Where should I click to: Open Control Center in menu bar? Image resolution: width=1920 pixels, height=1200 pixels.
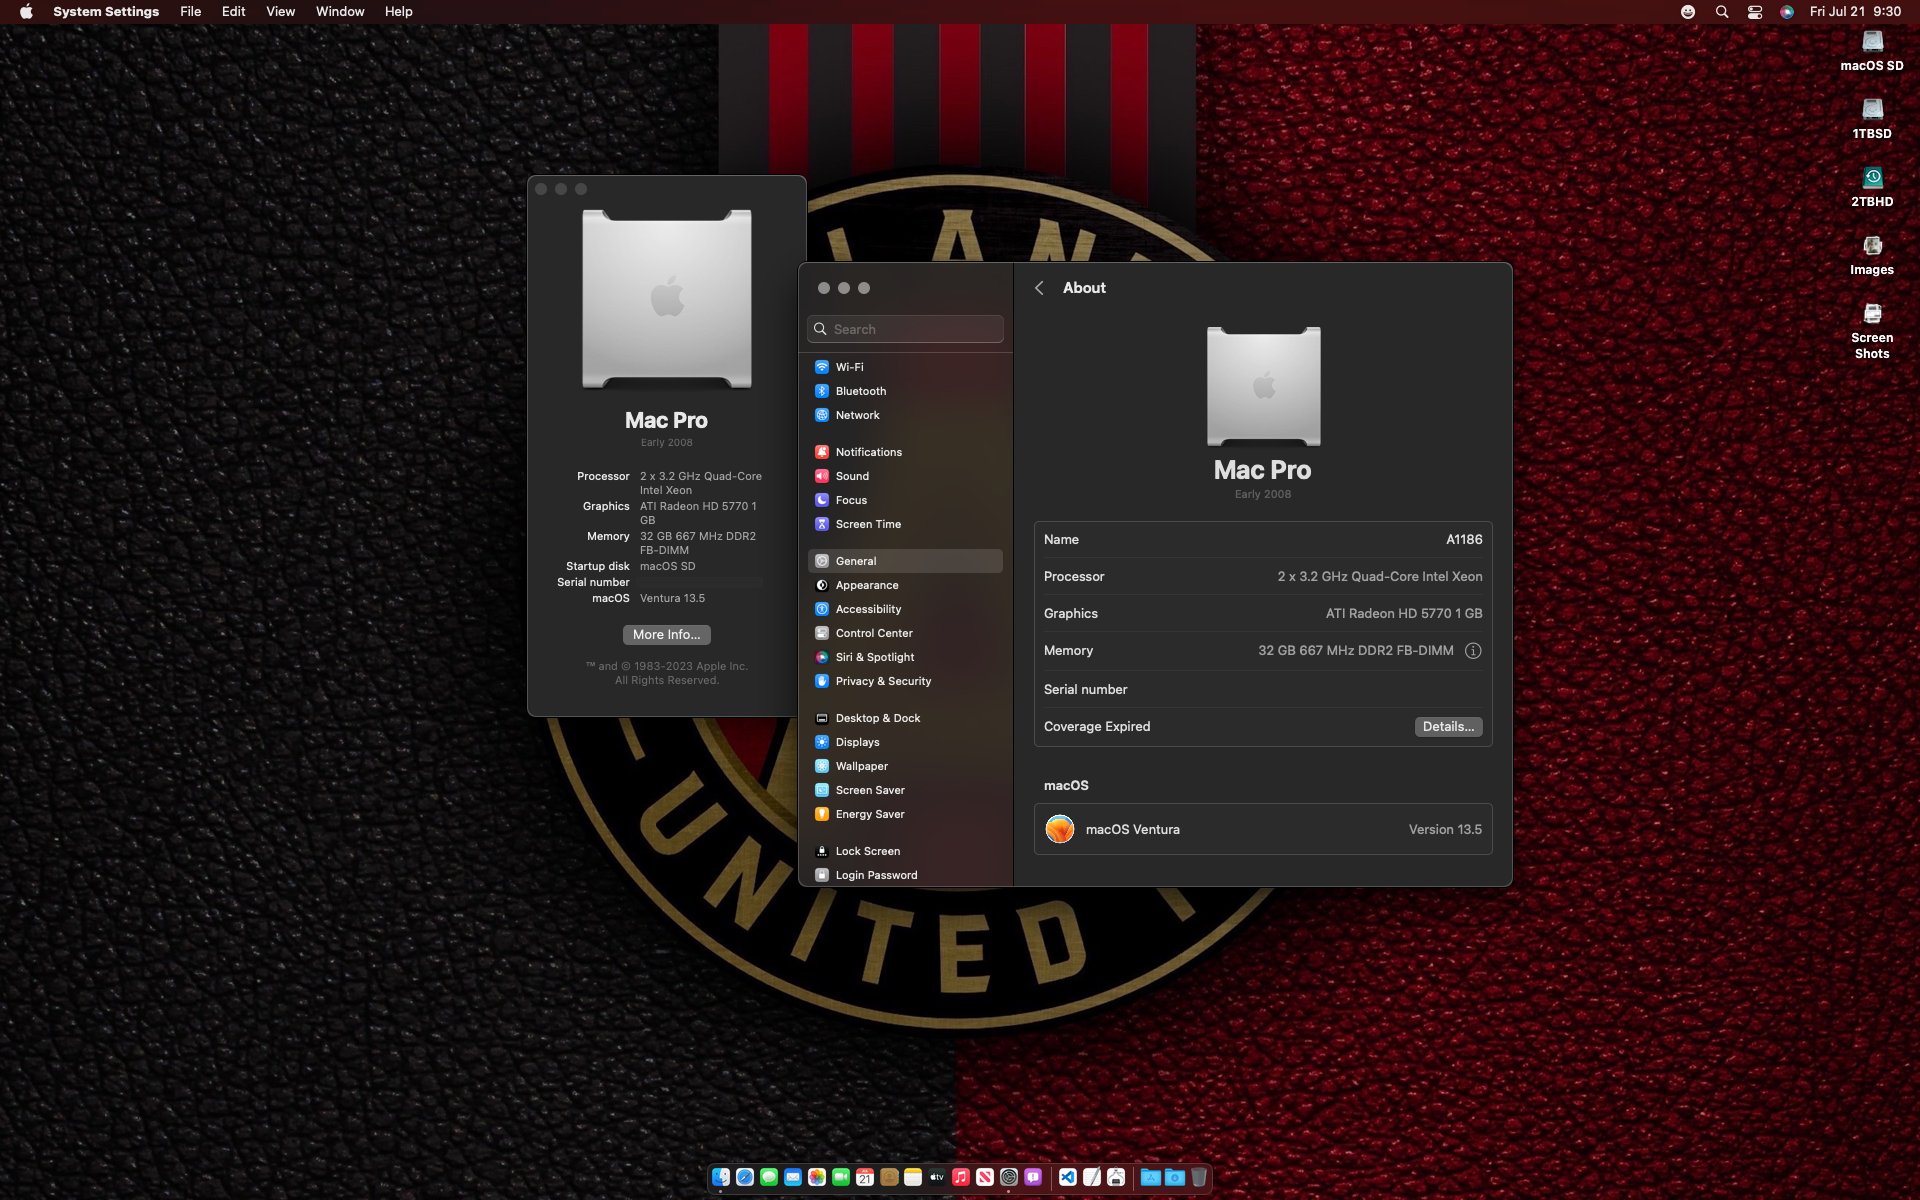1754,12
